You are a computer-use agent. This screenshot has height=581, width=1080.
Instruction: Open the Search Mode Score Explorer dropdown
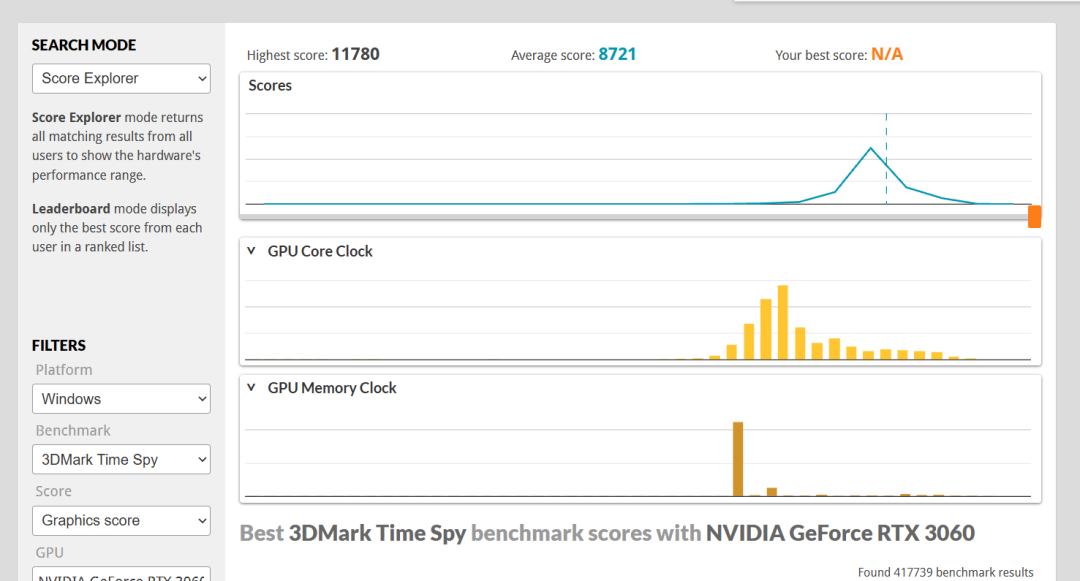point(121,78)
